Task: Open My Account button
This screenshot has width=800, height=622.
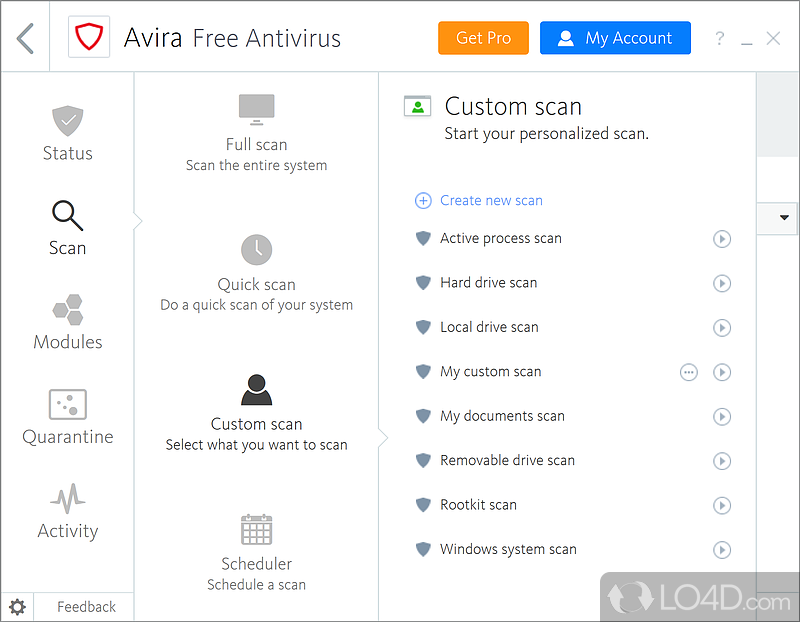Action: tap(615, 38)
